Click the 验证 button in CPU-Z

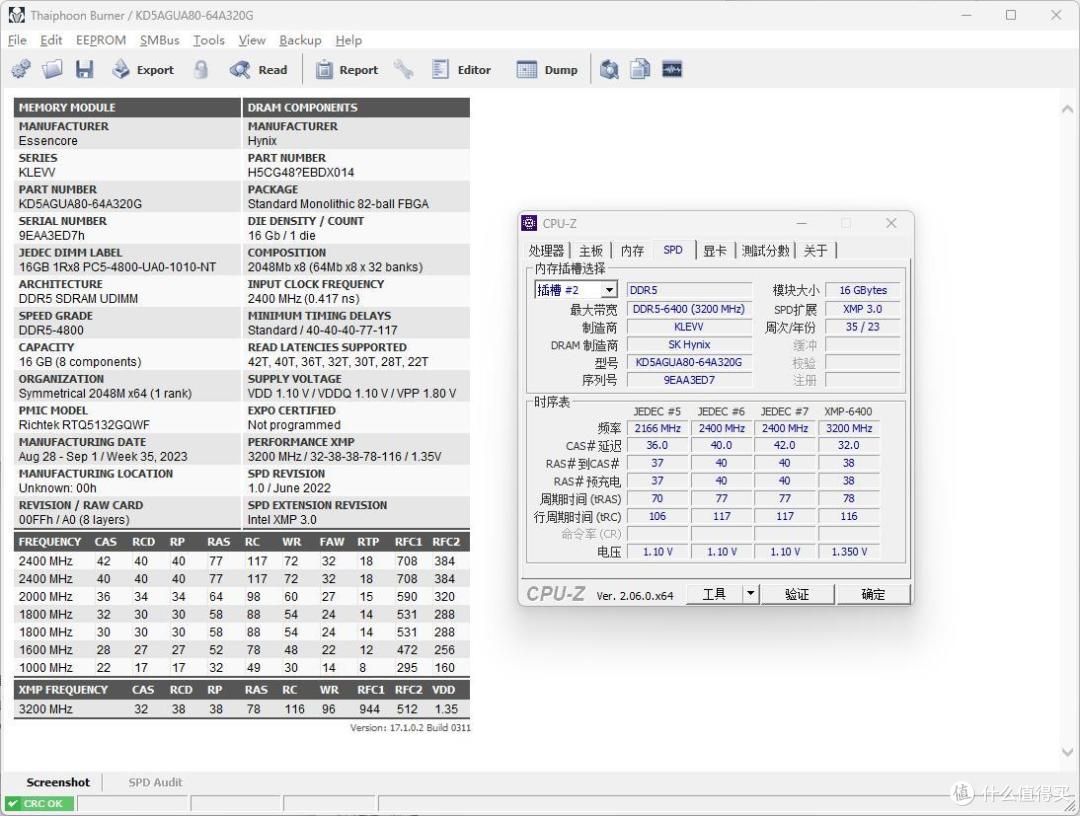point(797,594)
